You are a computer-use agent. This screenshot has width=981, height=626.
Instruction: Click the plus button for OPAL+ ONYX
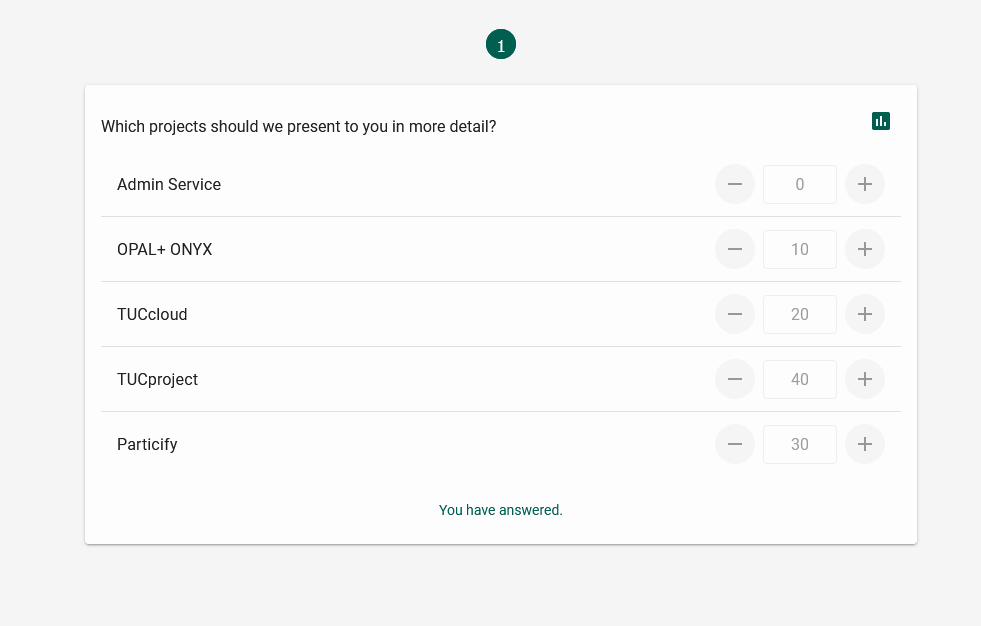[x=865, y=249]
